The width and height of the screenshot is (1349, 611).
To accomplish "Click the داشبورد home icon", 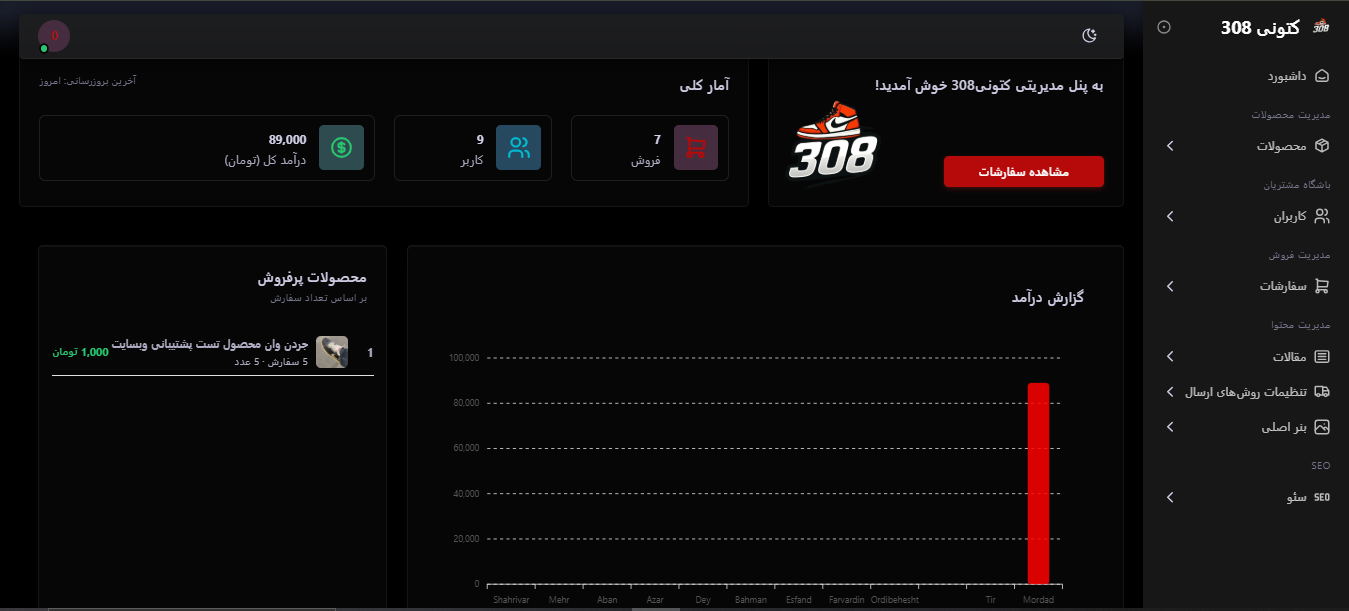I will coord(1322,76).
